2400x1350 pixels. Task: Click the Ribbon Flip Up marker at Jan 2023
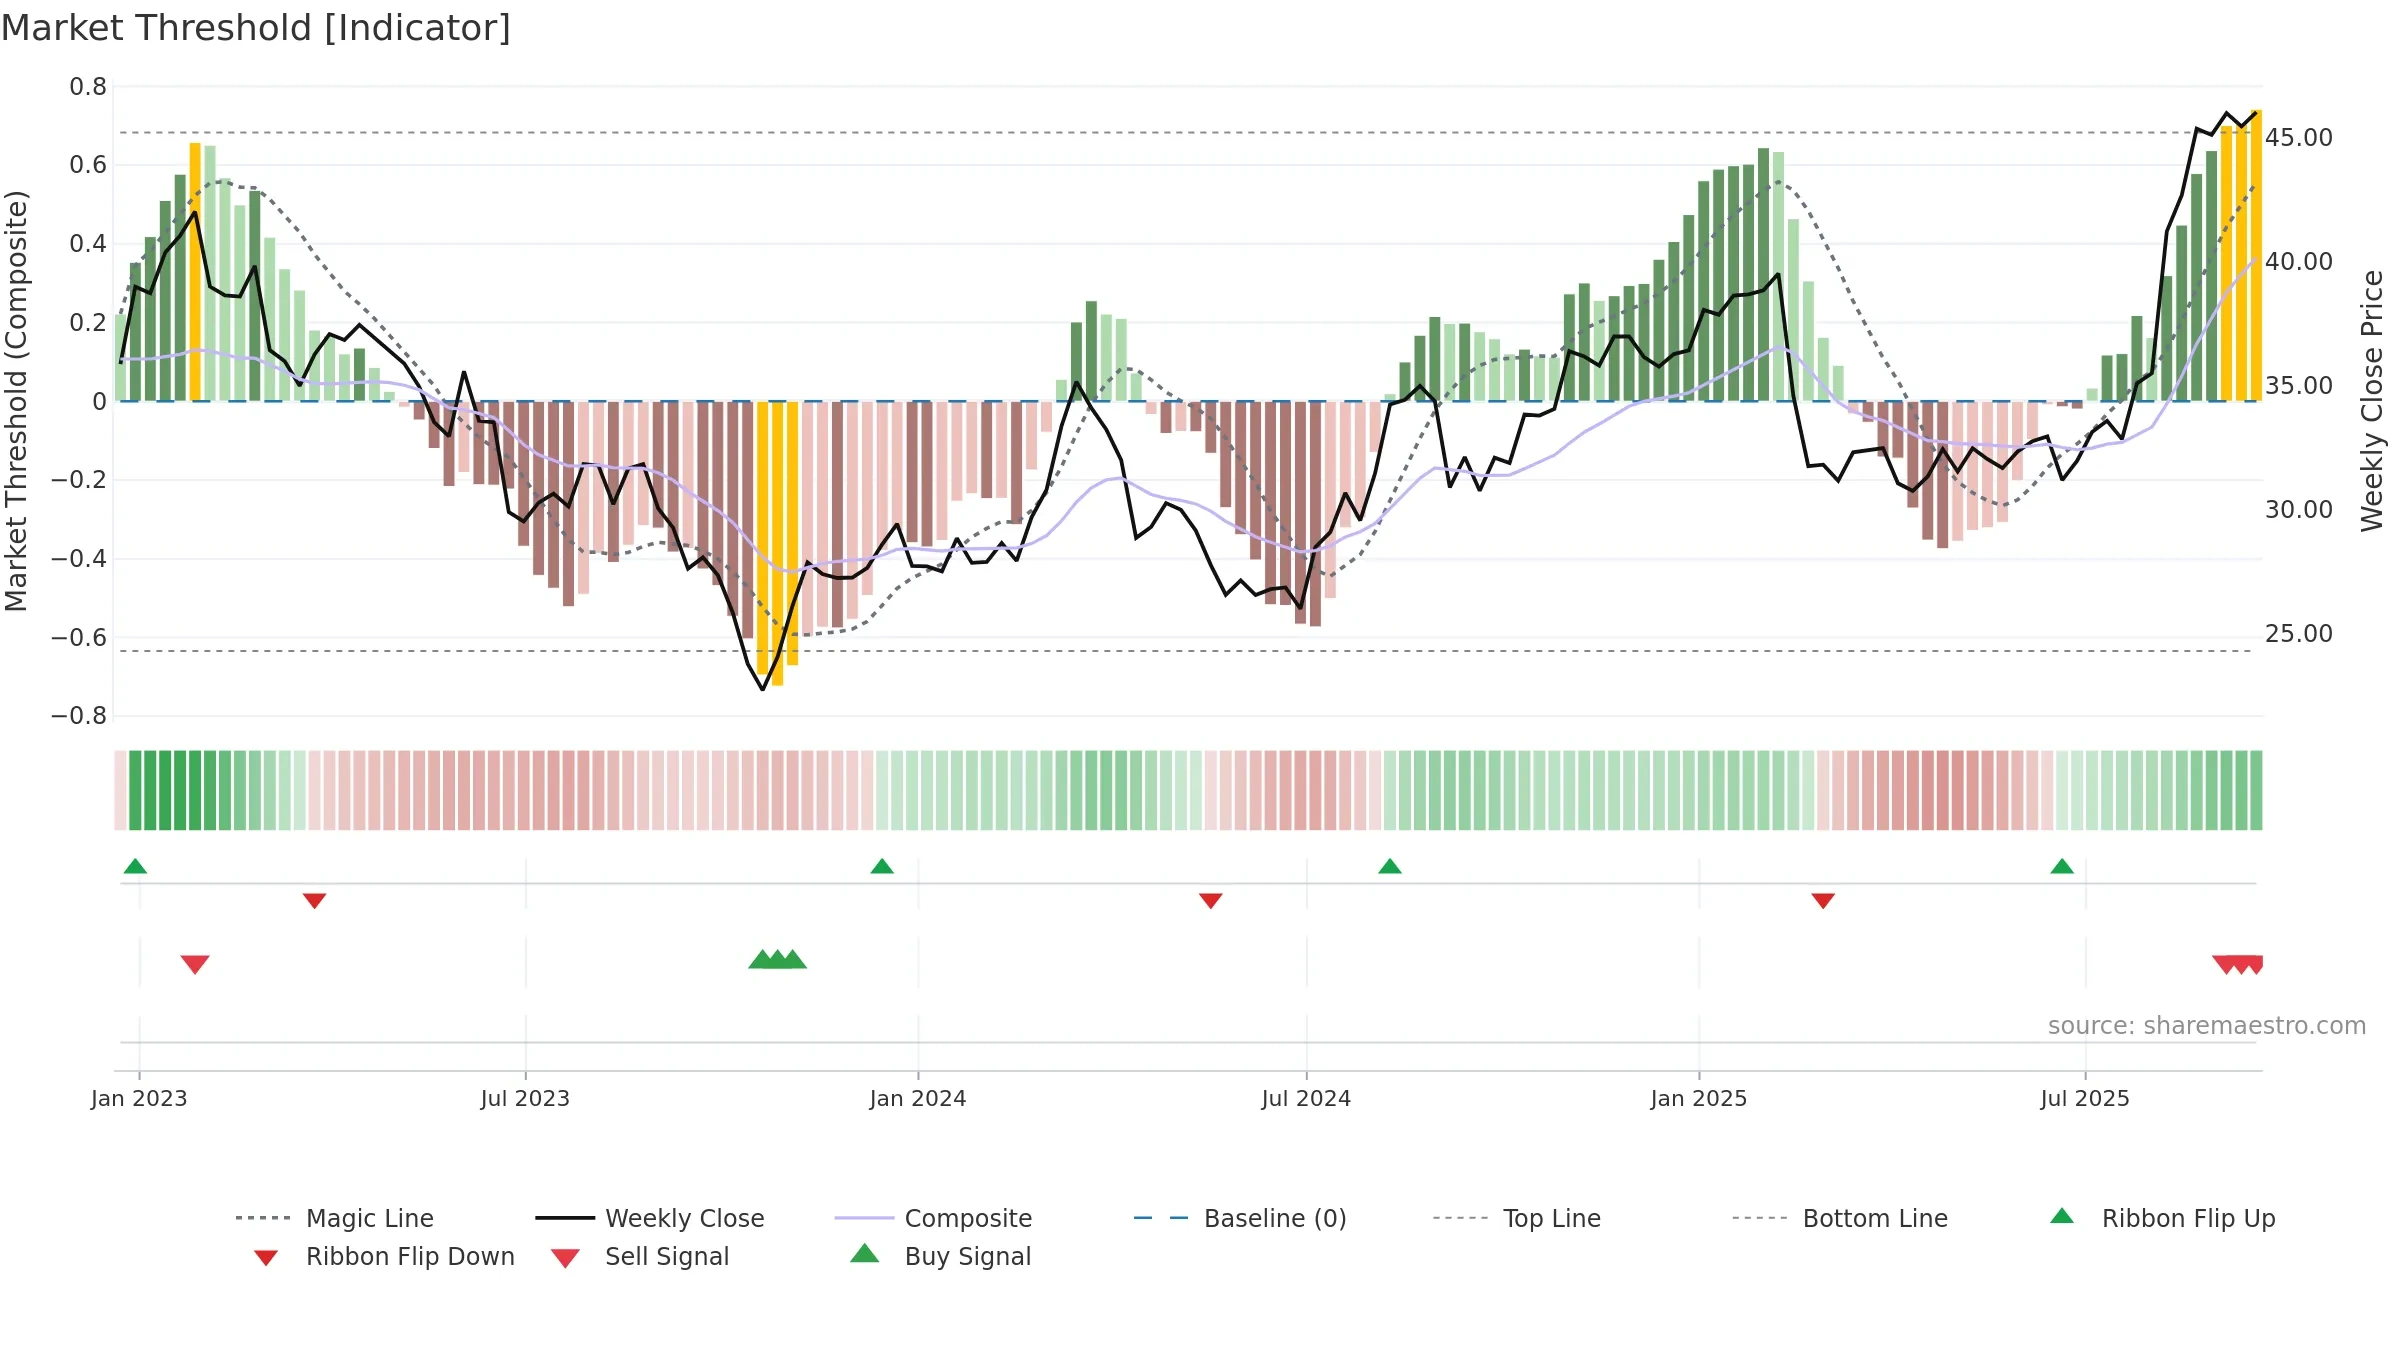click(x=135, y=866)
